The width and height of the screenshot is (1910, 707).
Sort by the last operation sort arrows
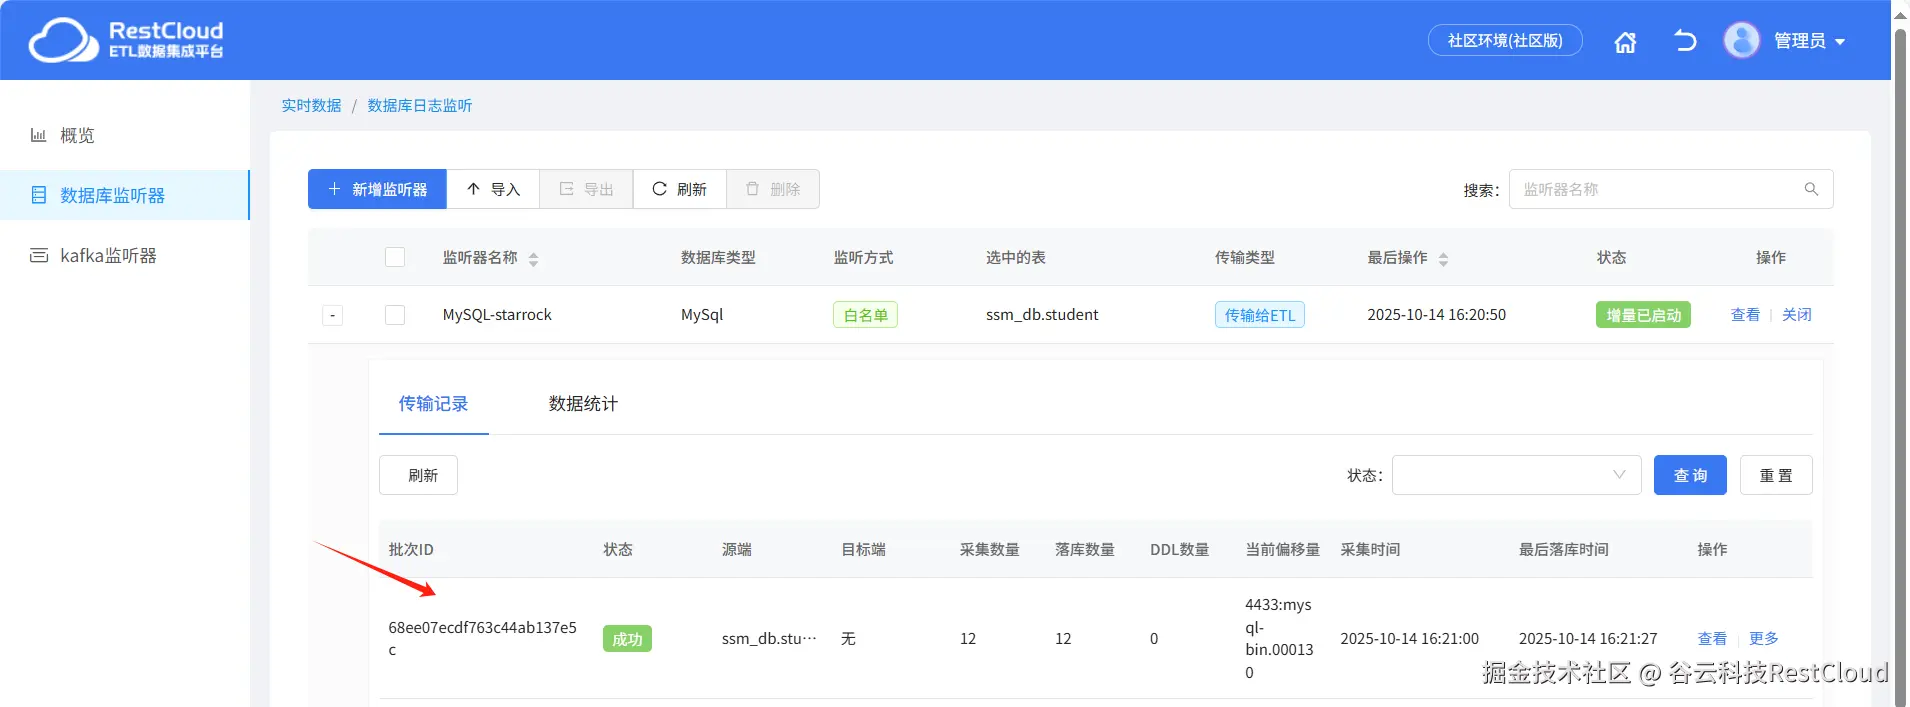tap(1443, 259)
